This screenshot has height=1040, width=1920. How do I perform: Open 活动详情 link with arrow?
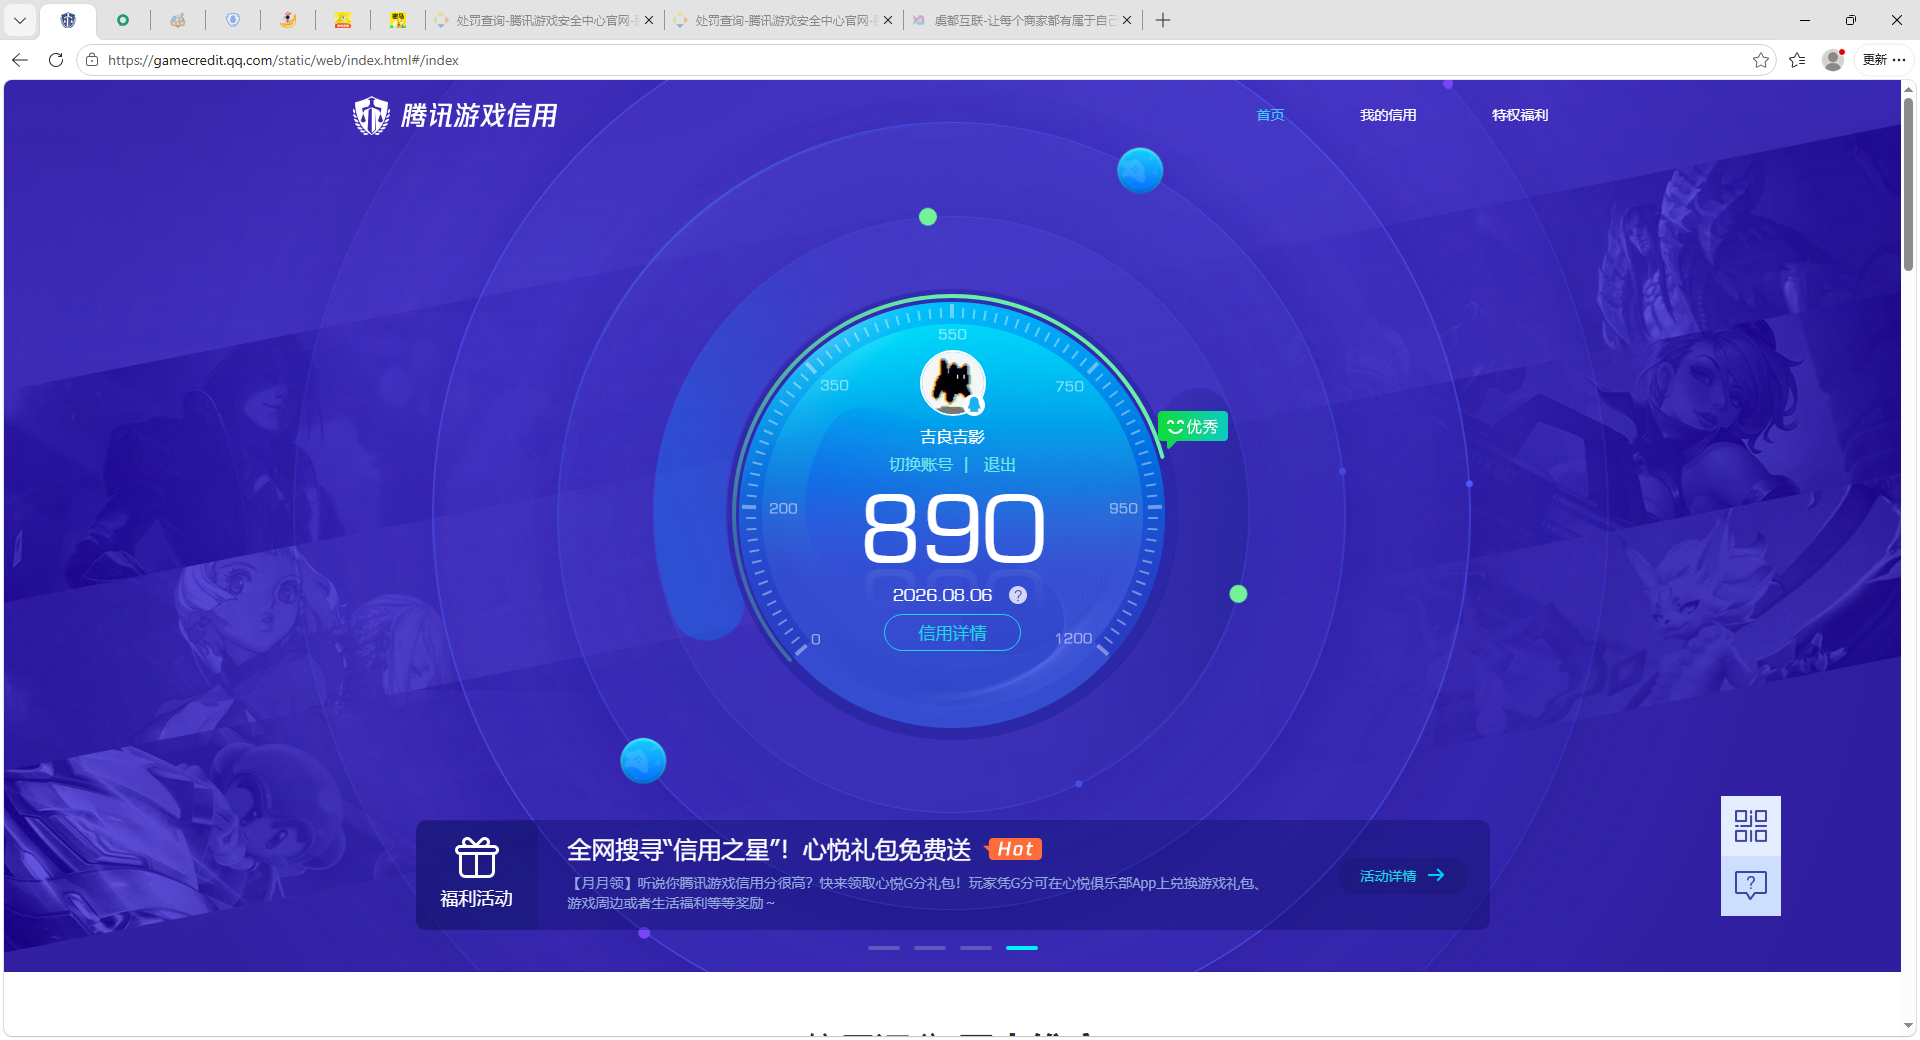tap(1402, 876)
